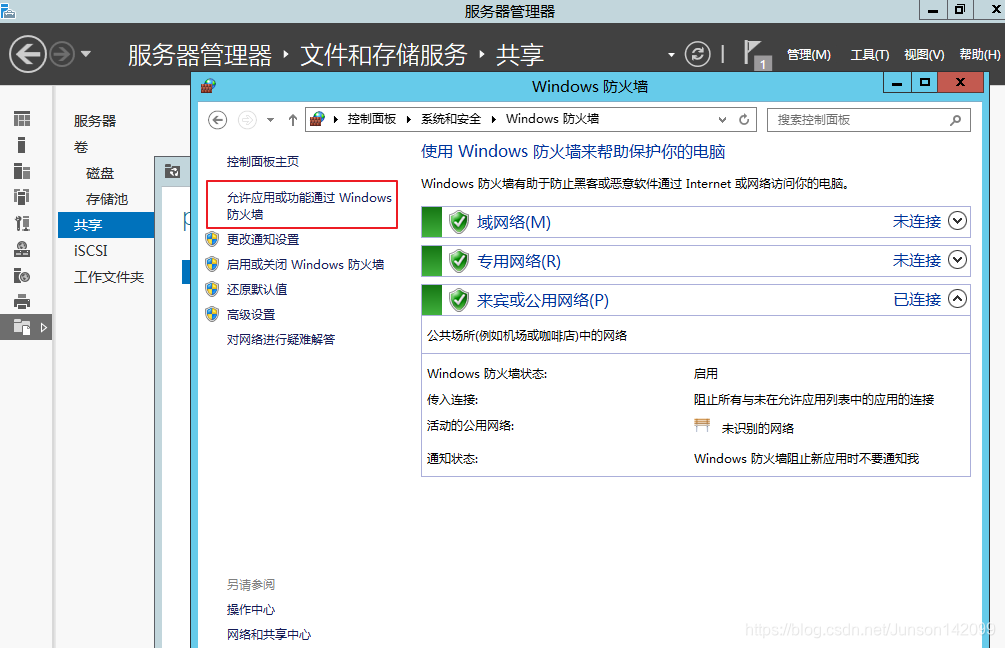This screenshot has height=648, width=1005.
Task: Click the firewall icon in address bar
Action: [318, 119]
